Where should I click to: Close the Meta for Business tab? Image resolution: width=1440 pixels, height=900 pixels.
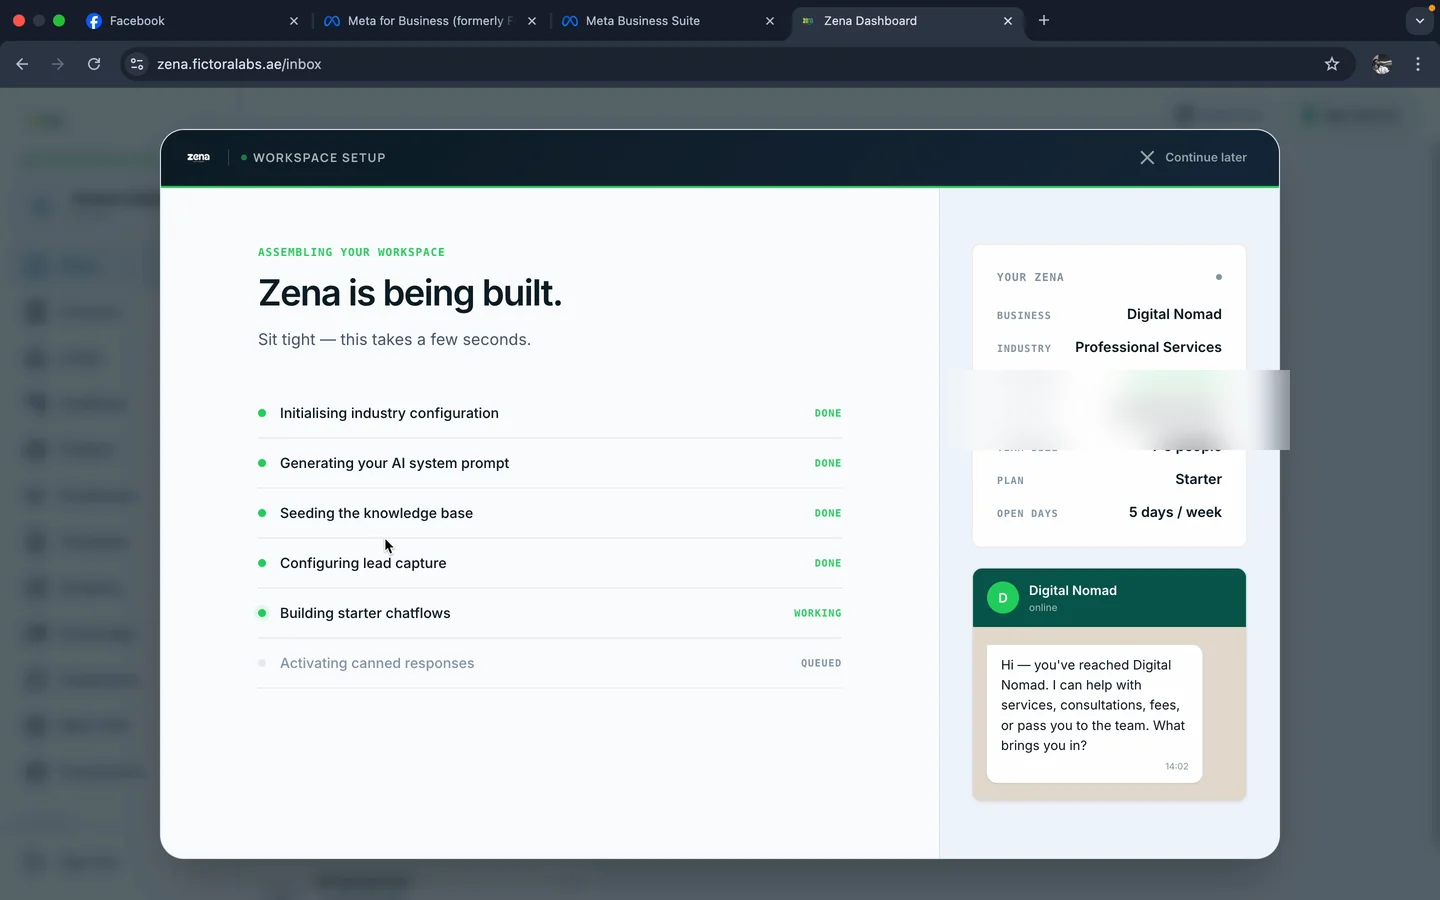pyautogui.click(x=531, y=20)
